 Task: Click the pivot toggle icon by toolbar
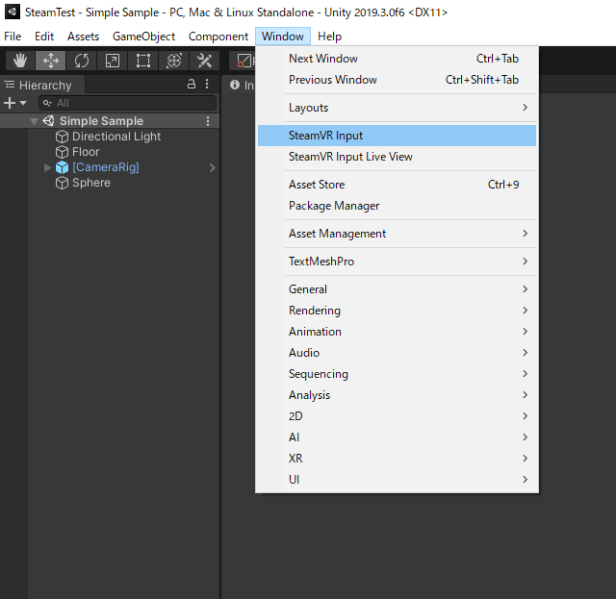[x=244, y=61]
